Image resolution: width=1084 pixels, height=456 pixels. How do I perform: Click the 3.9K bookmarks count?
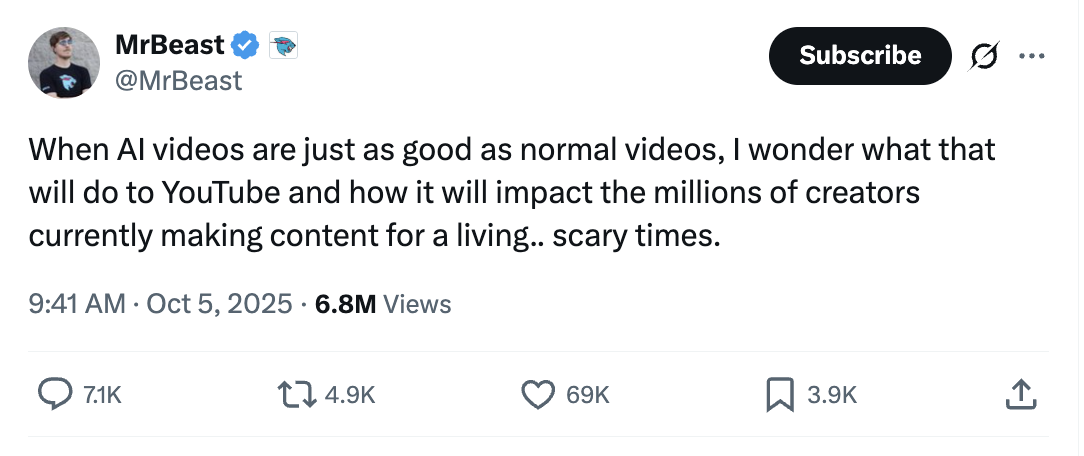(832, 395)
